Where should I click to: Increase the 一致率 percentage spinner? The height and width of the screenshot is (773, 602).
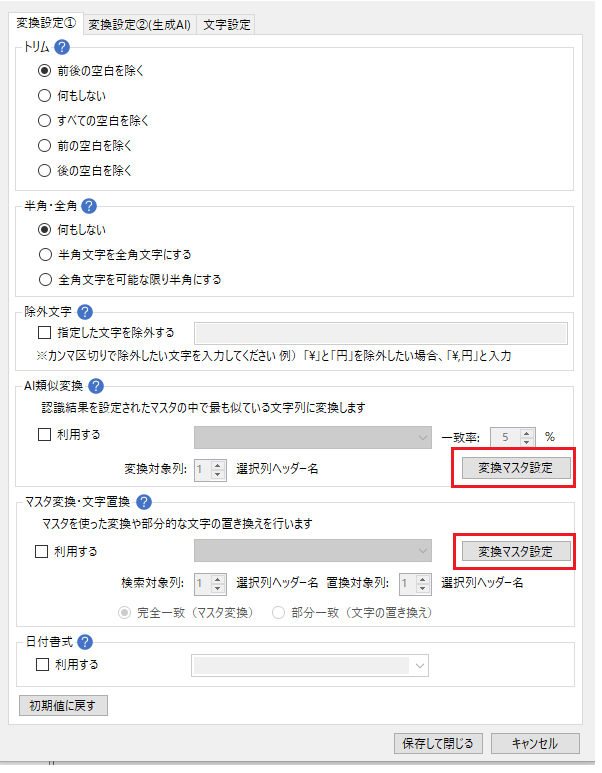527,433
